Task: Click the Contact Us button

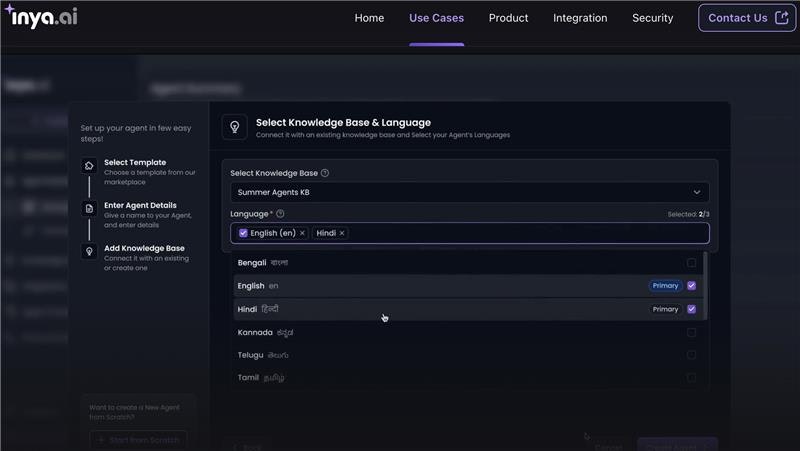Action: [746, 18]
